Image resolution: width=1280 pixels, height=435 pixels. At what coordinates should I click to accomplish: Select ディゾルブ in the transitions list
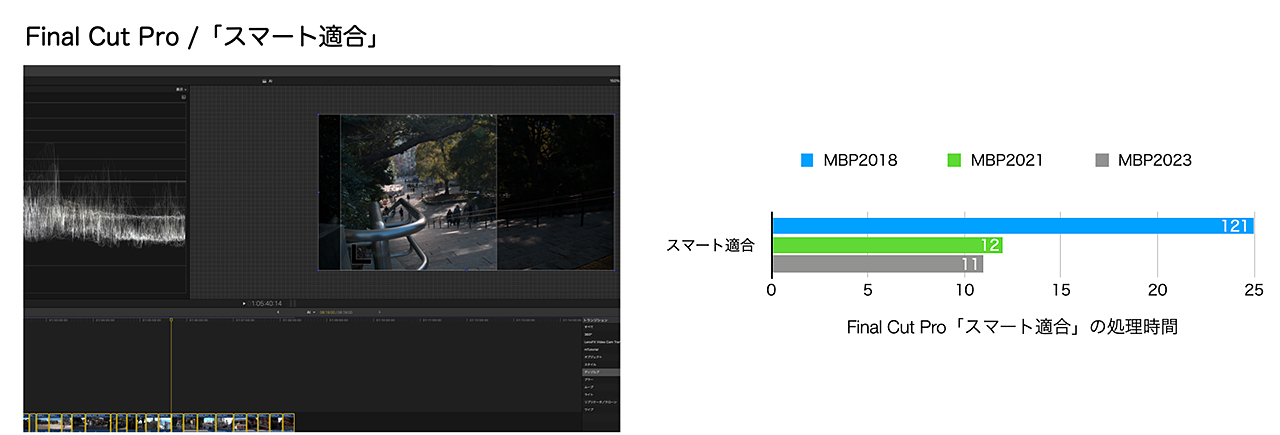(601, 372)
